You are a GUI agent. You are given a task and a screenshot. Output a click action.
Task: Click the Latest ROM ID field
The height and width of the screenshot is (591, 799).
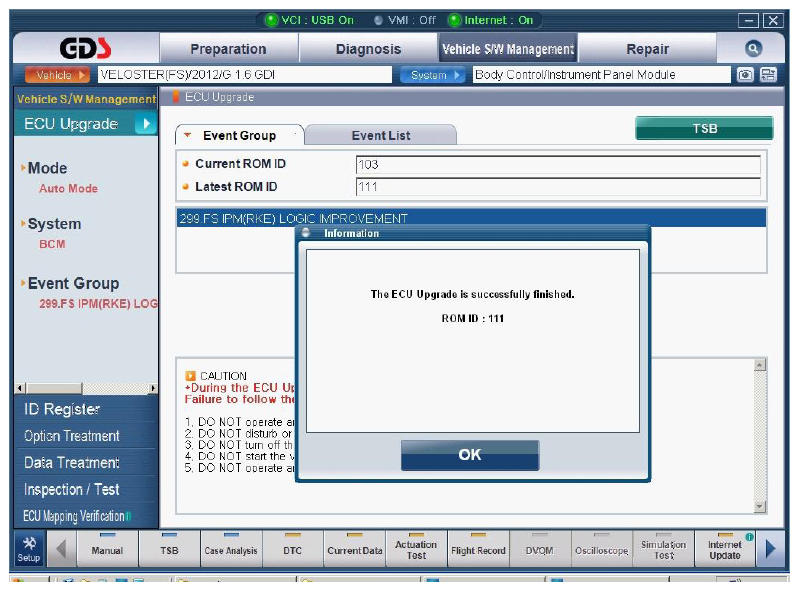(x=558, y=187)
